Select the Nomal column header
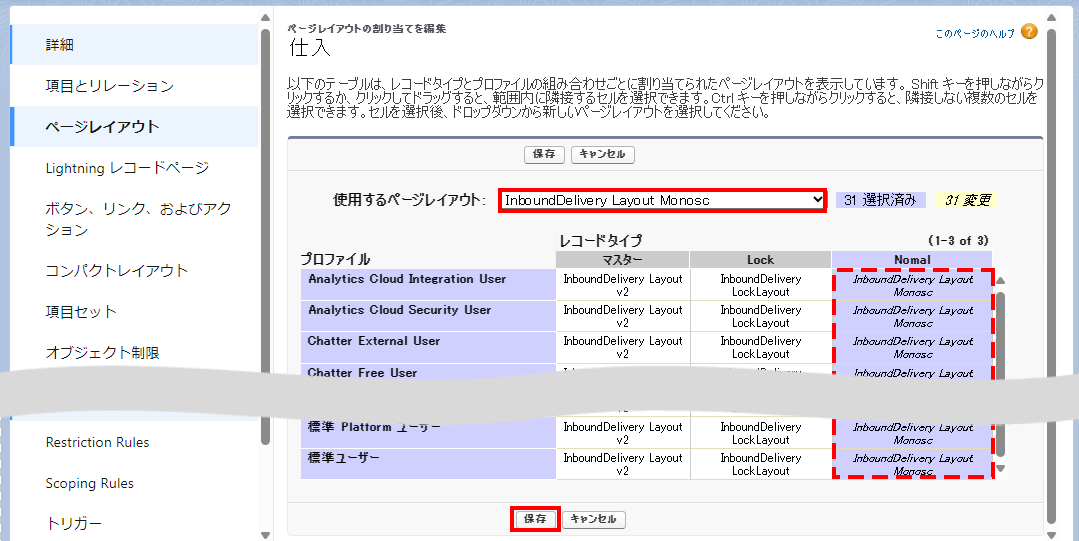 [x=912, y=260]
